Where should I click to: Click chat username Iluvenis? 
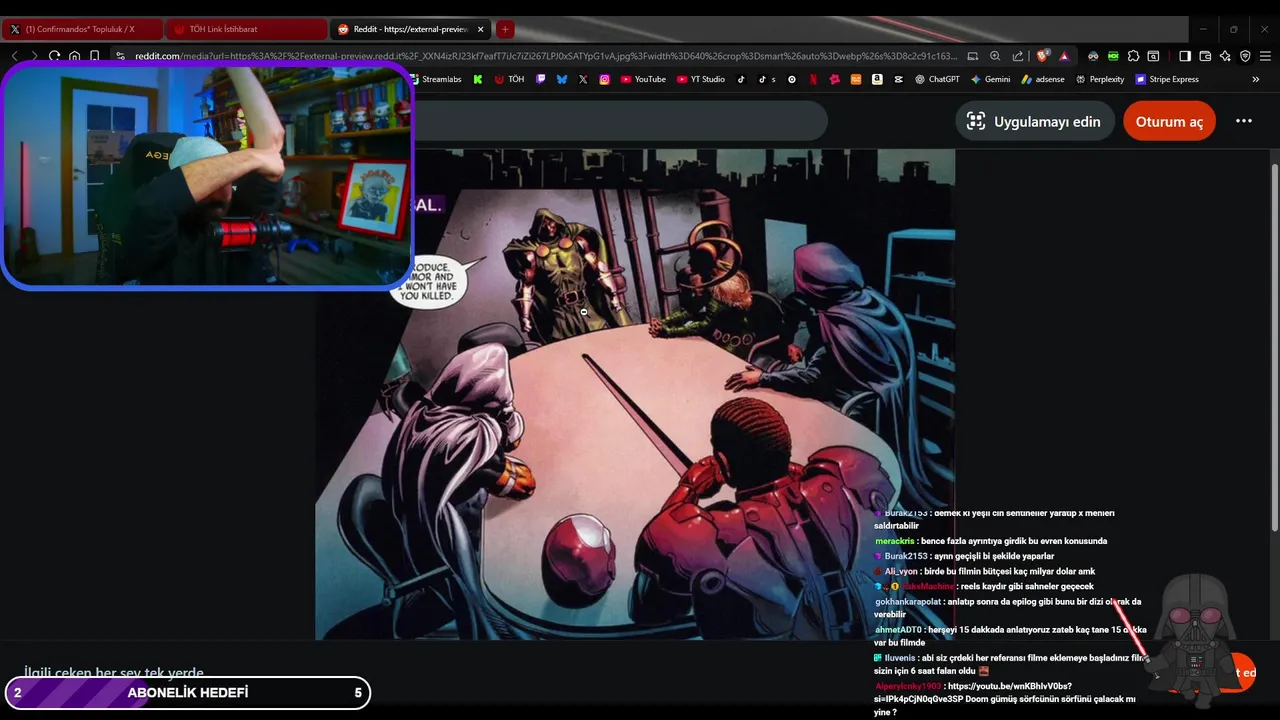(899, 658)
